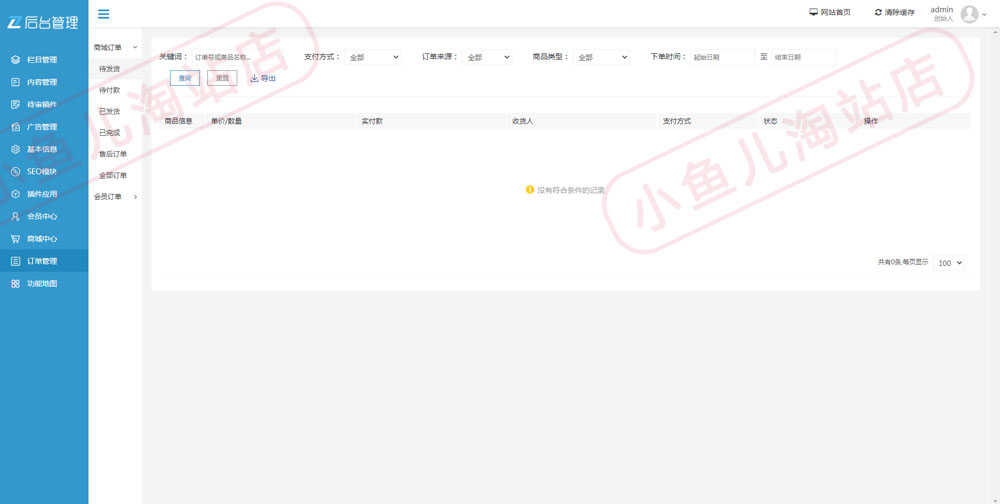
Task: Click the 状态 column header
Action: (x=770, y=121)
